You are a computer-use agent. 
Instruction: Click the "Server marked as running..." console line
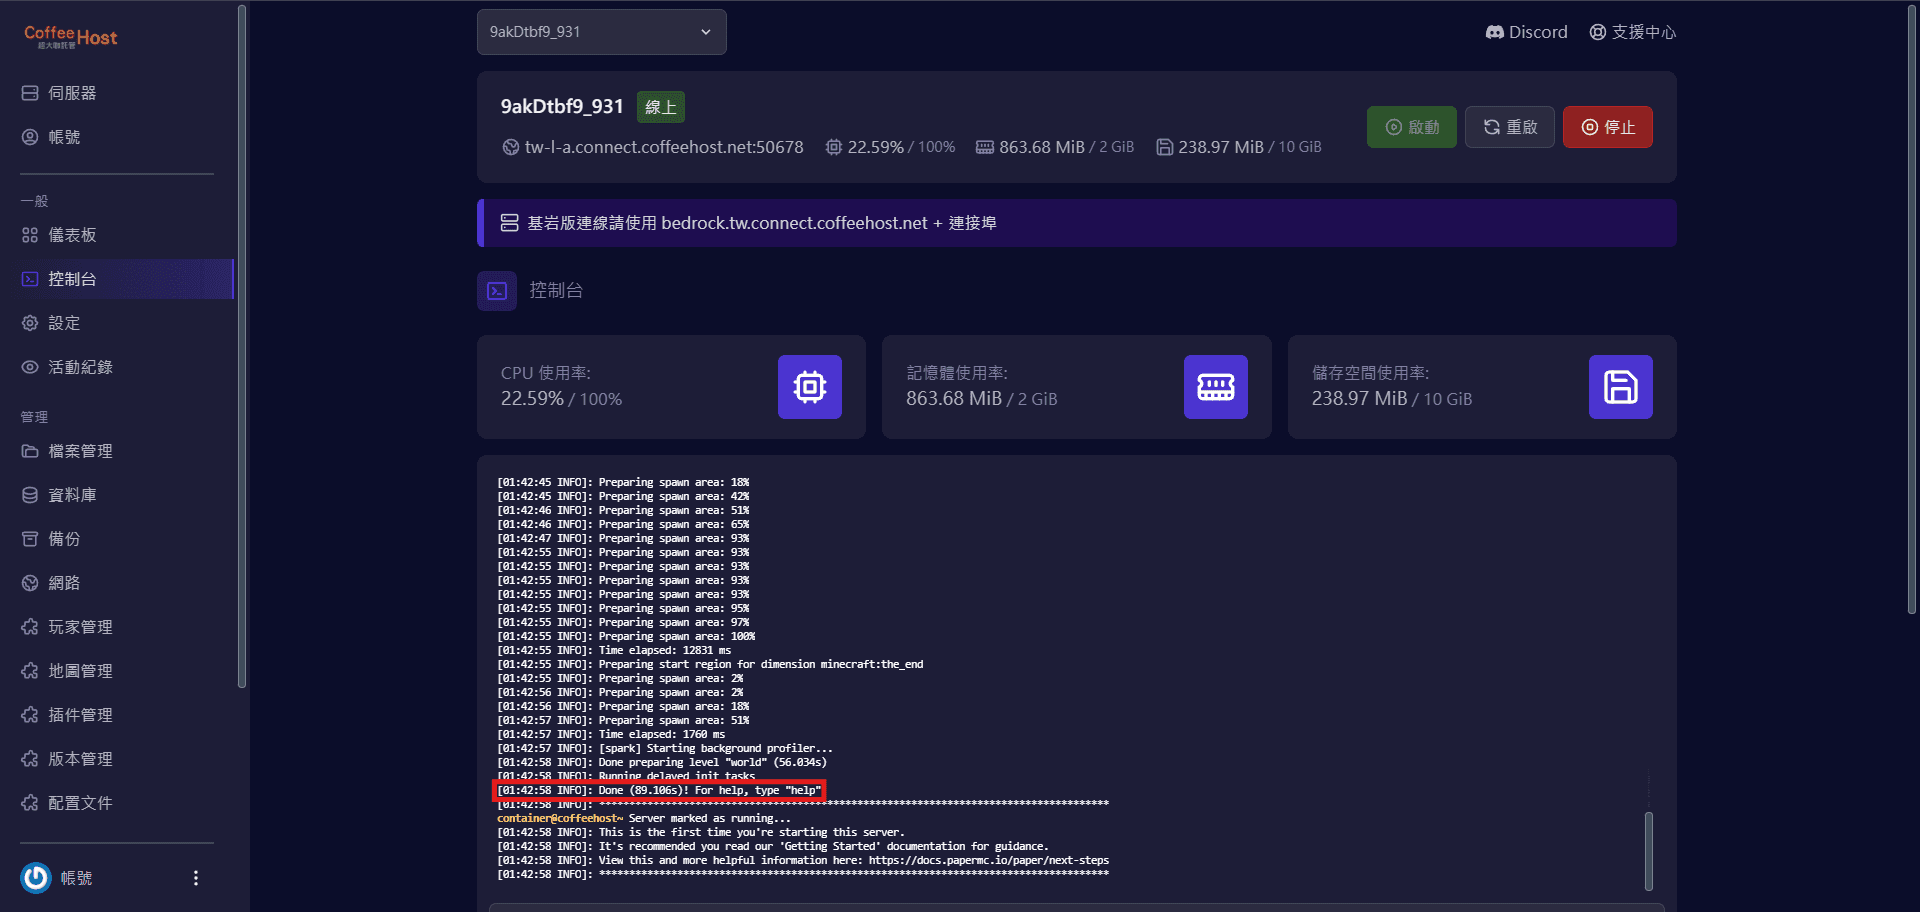tap(710, 818)
